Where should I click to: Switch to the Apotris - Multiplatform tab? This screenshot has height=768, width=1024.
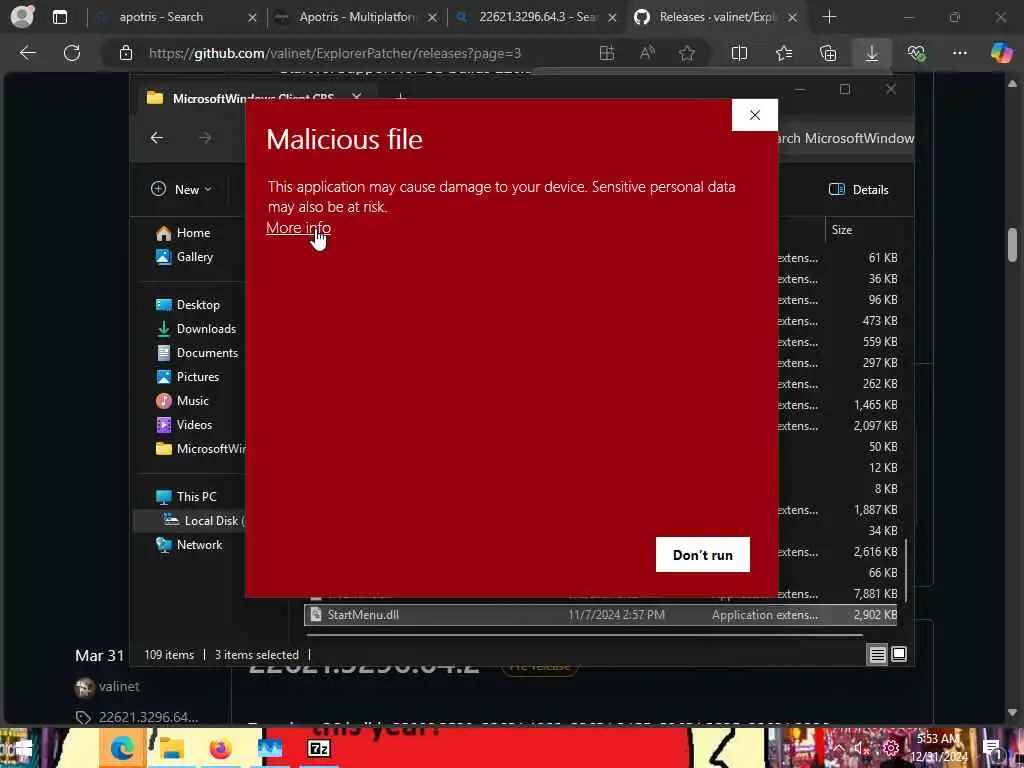357,17
